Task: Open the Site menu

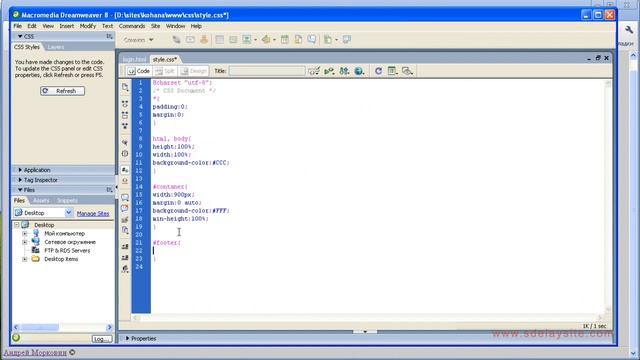Action: tap(156, 26)
